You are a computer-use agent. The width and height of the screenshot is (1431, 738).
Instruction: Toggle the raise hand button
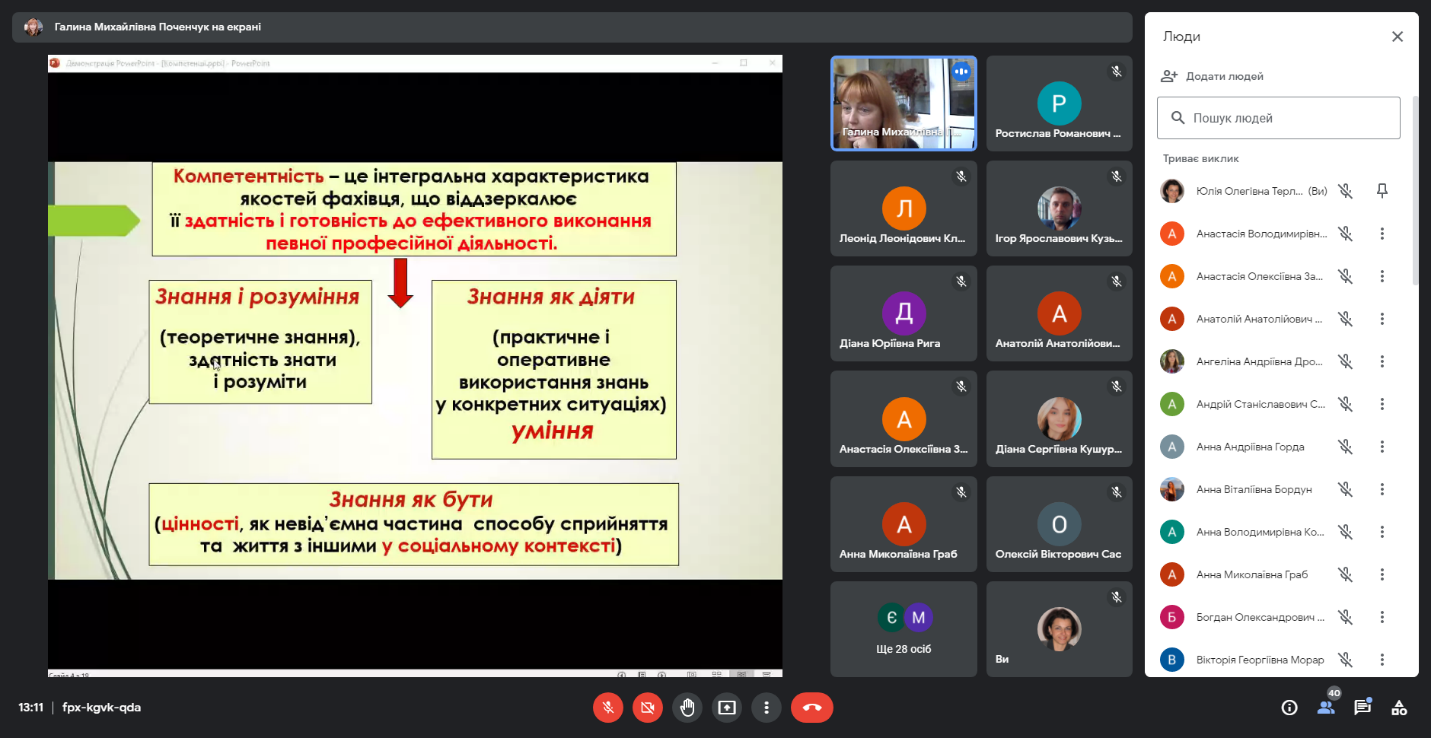687,708
